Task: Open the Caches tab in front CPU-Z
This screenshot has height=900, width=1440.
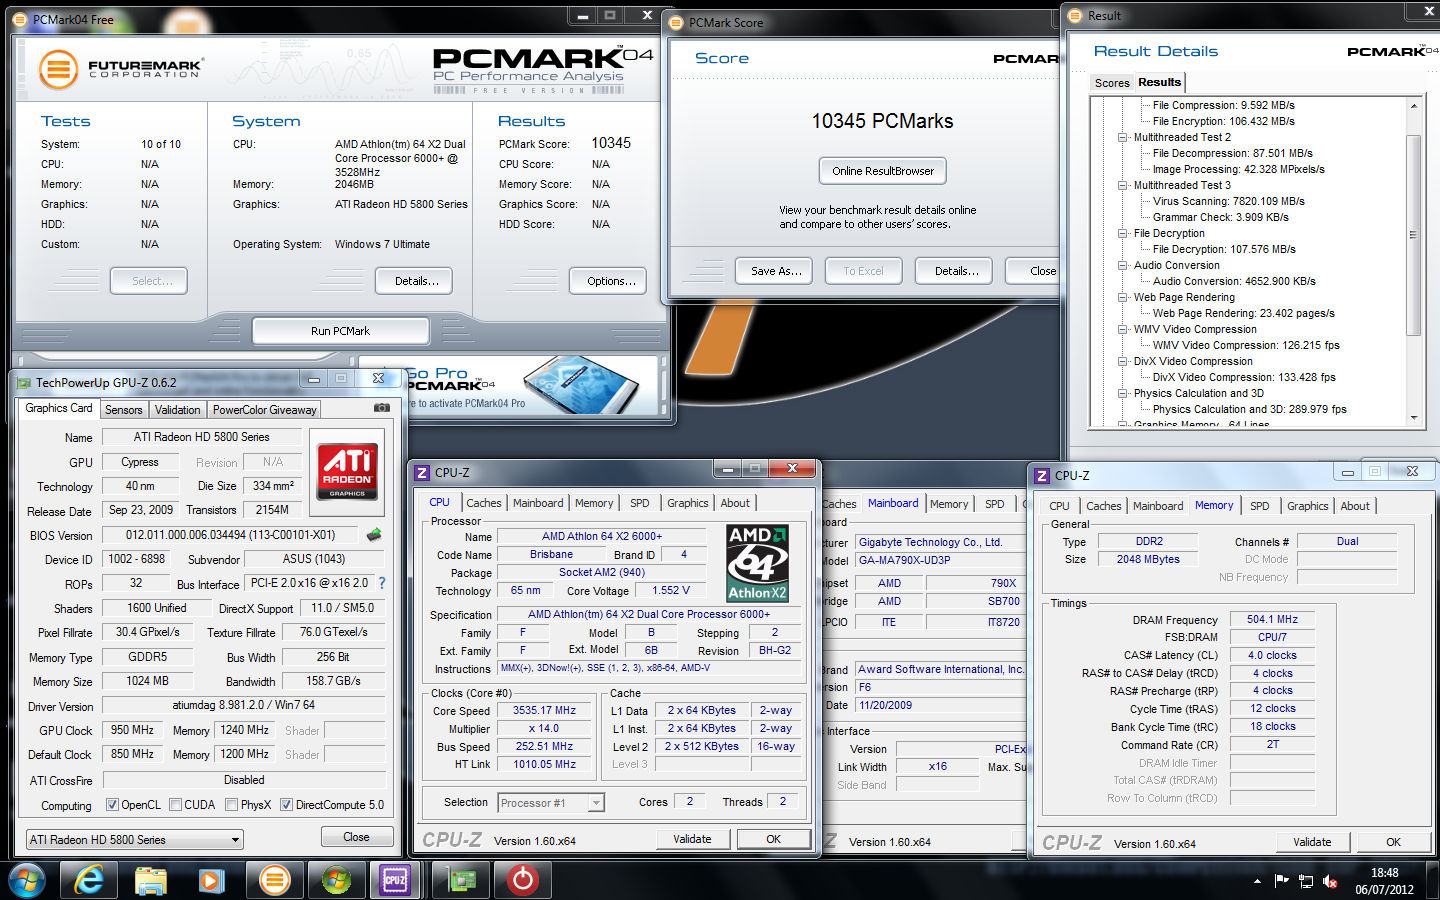Action: (484, 503)
